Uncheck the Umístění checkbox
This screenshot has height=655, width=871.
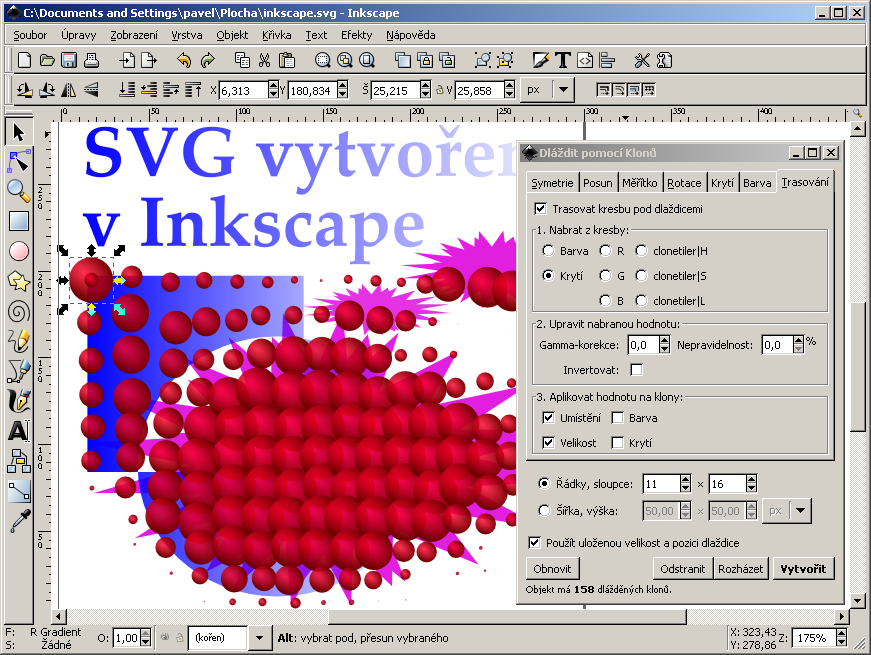click(548, 418)
